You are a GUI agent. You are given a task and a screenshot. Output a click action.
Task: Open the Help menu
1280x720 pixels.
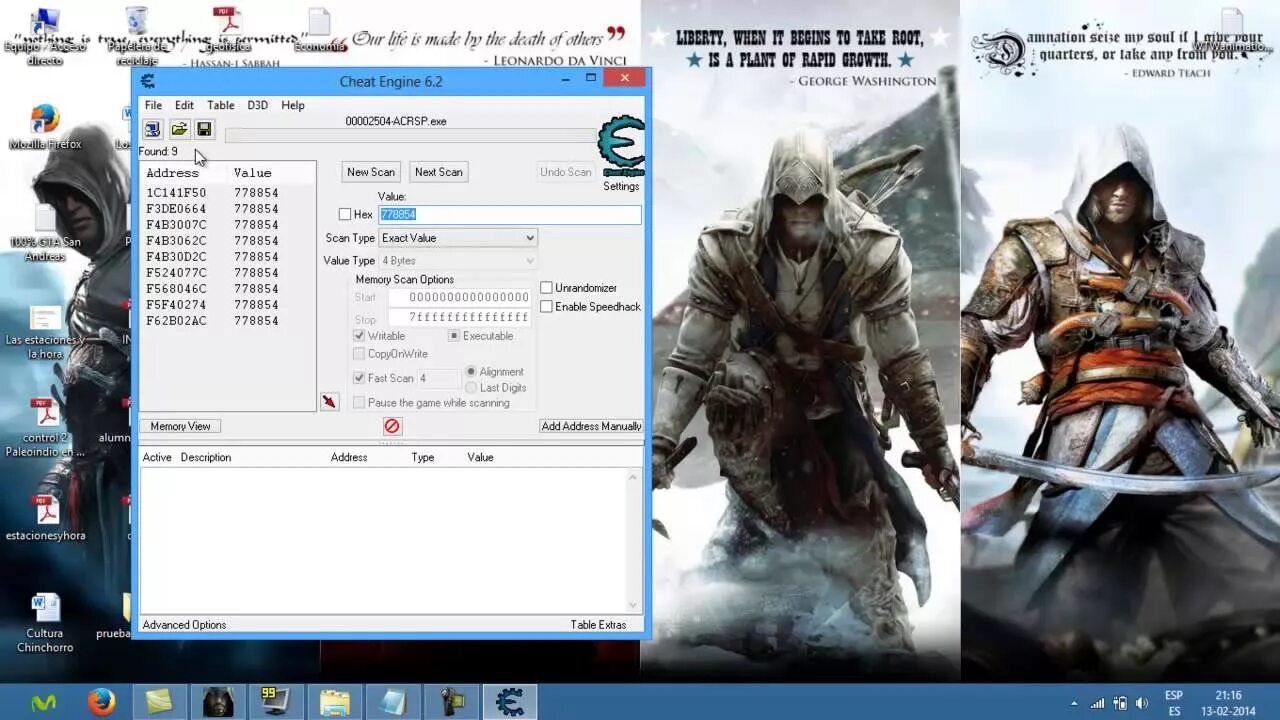click(x=292, y=105)
